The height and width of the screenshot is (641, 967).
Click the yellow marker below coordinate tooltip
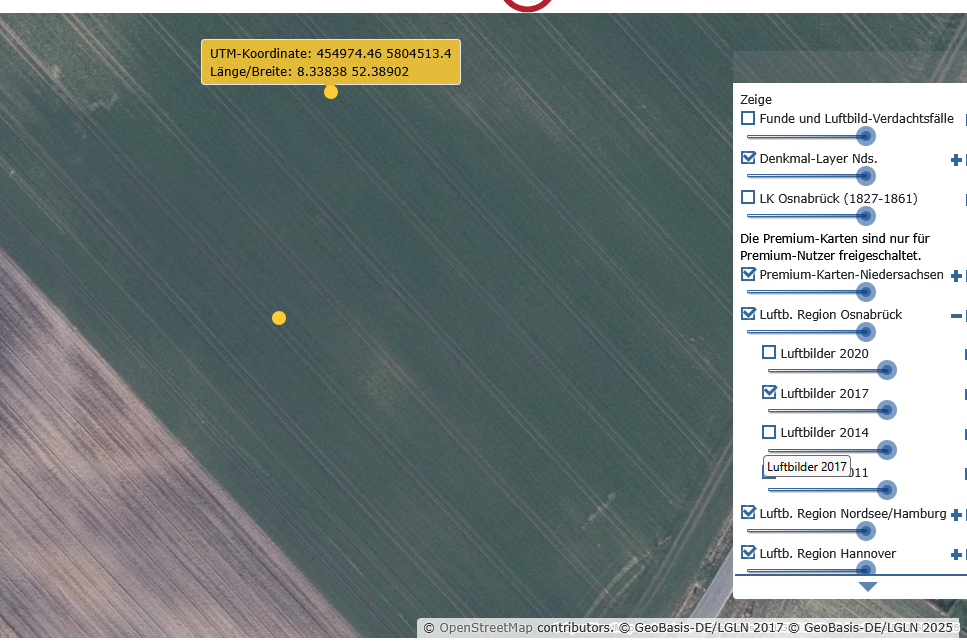pyautogui.click(x=331, y=92)
